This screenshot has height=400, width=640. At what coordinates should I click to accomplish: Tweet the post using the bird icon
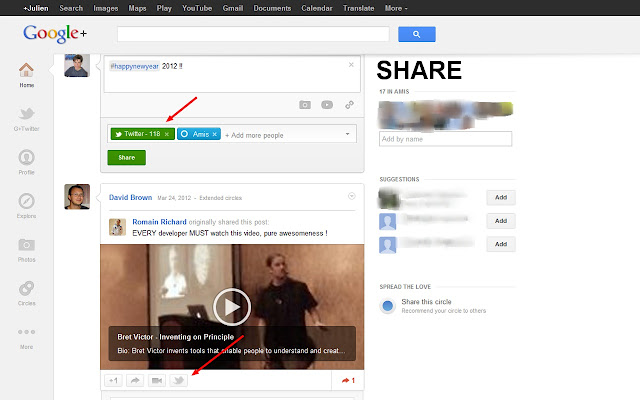(x=178, y=381)
